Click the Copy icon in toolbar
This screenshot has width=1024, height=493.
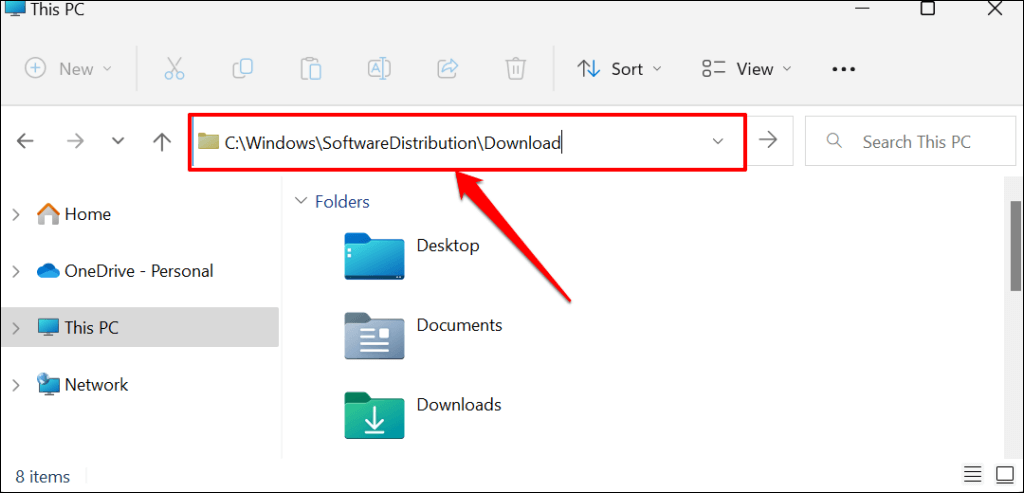[242, 68]
